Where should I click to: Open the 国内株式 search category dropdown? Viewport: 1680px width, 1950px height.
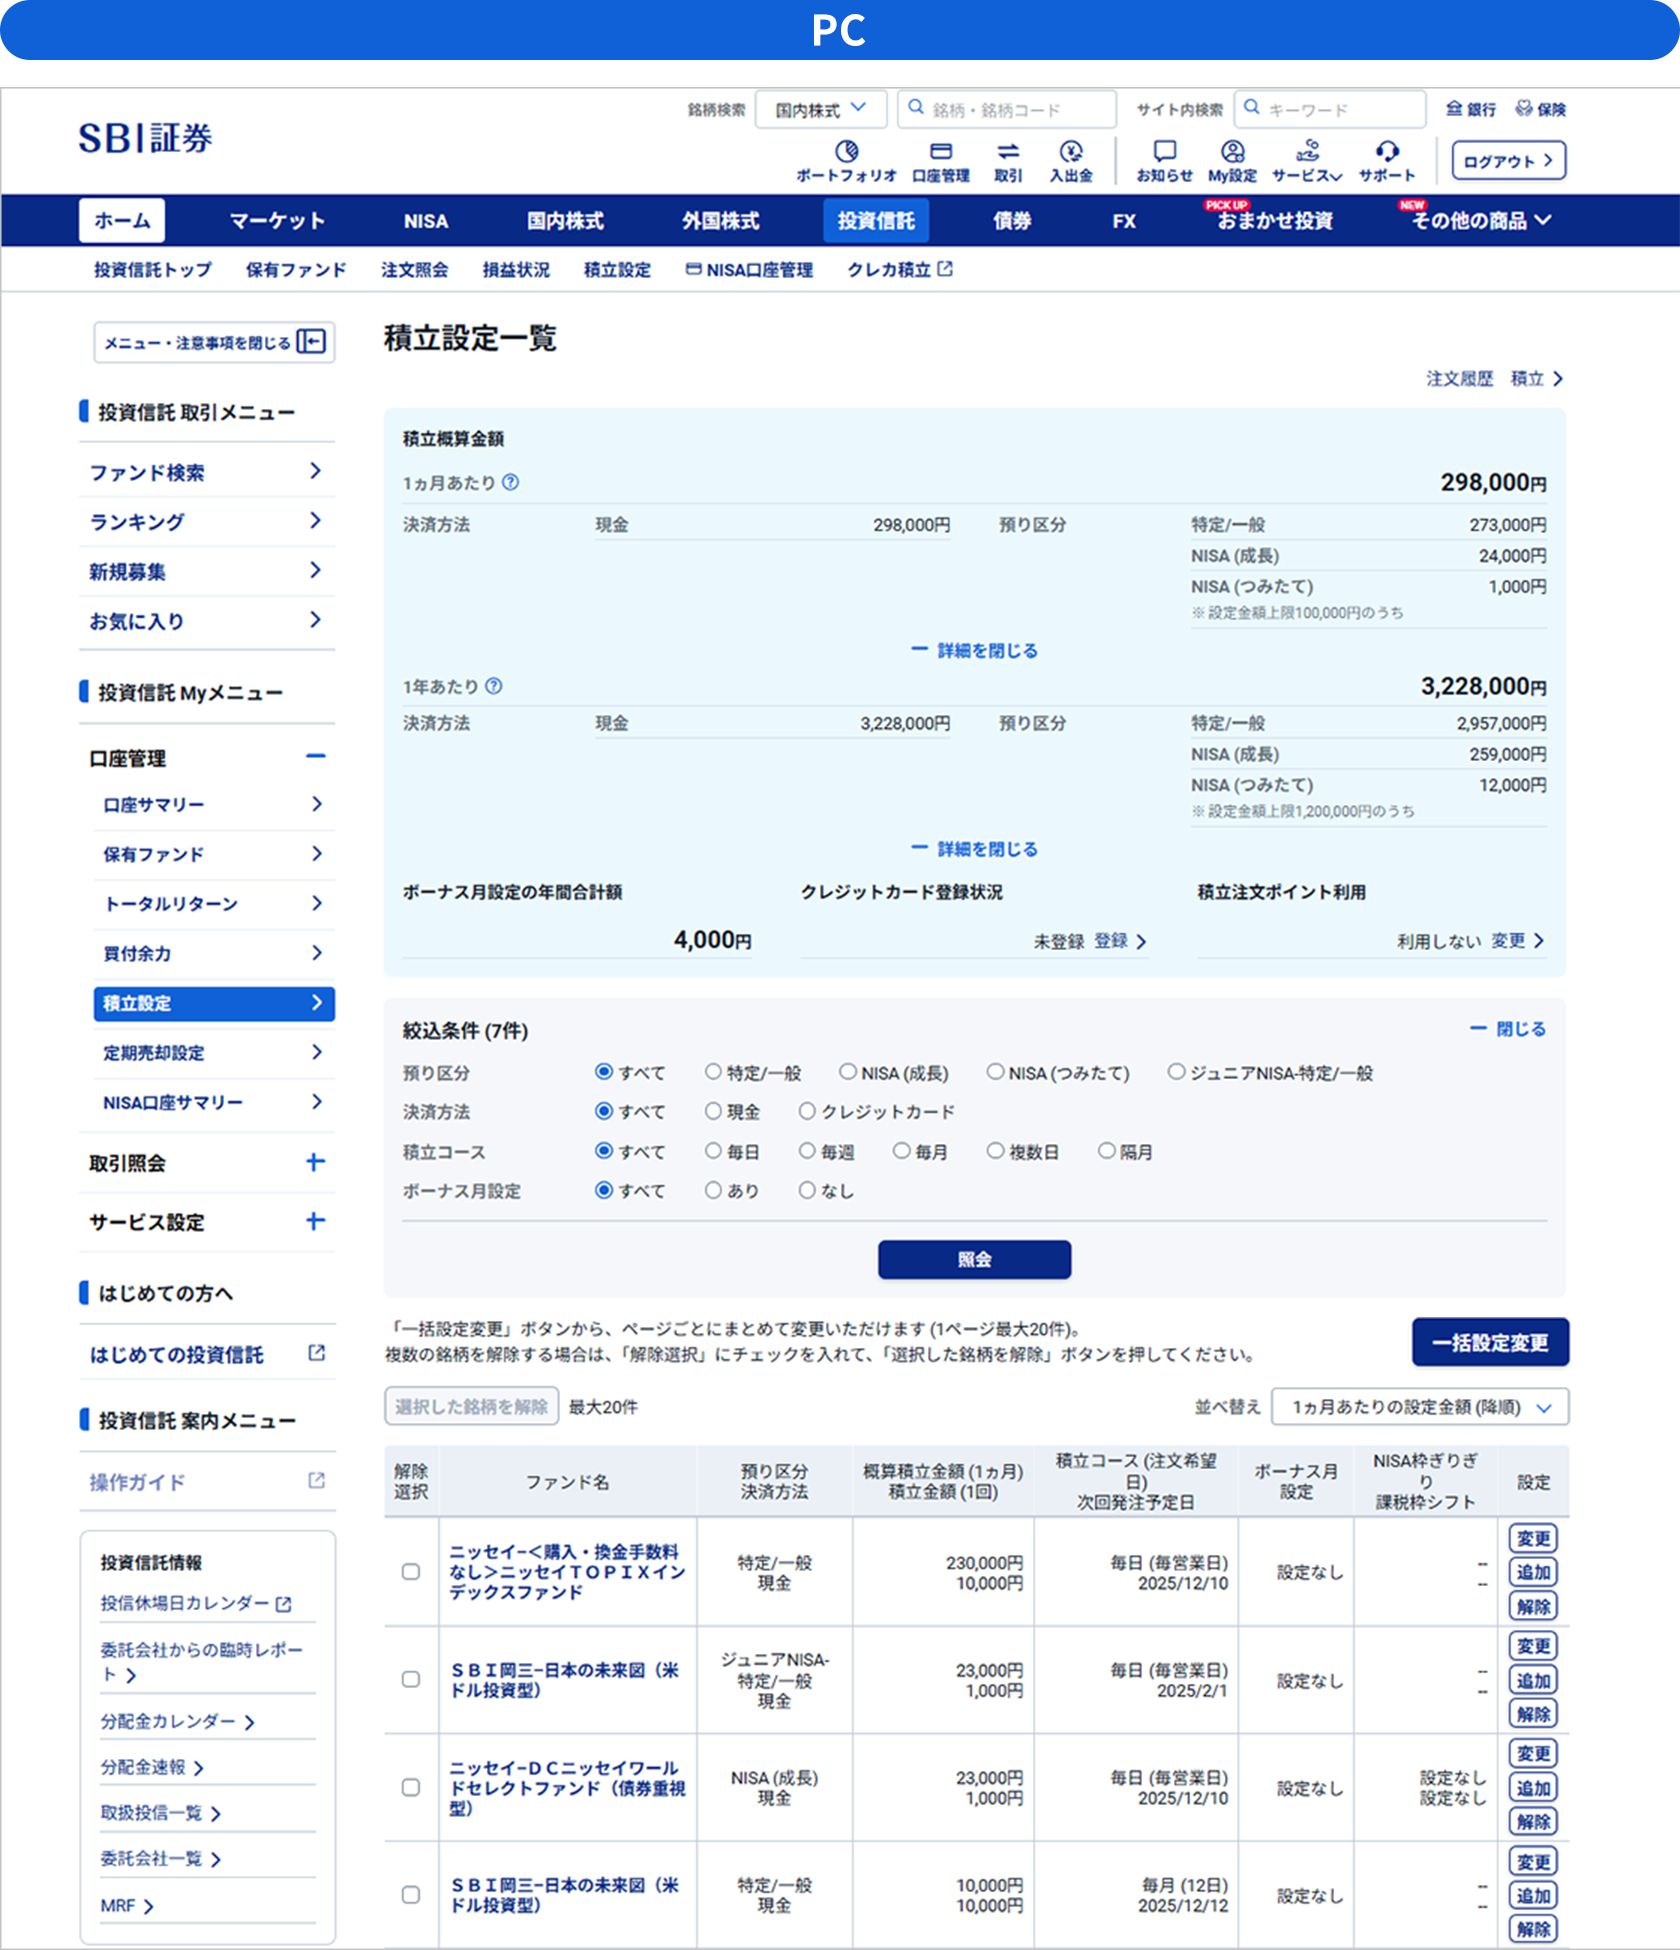click(x=820, y=108)
